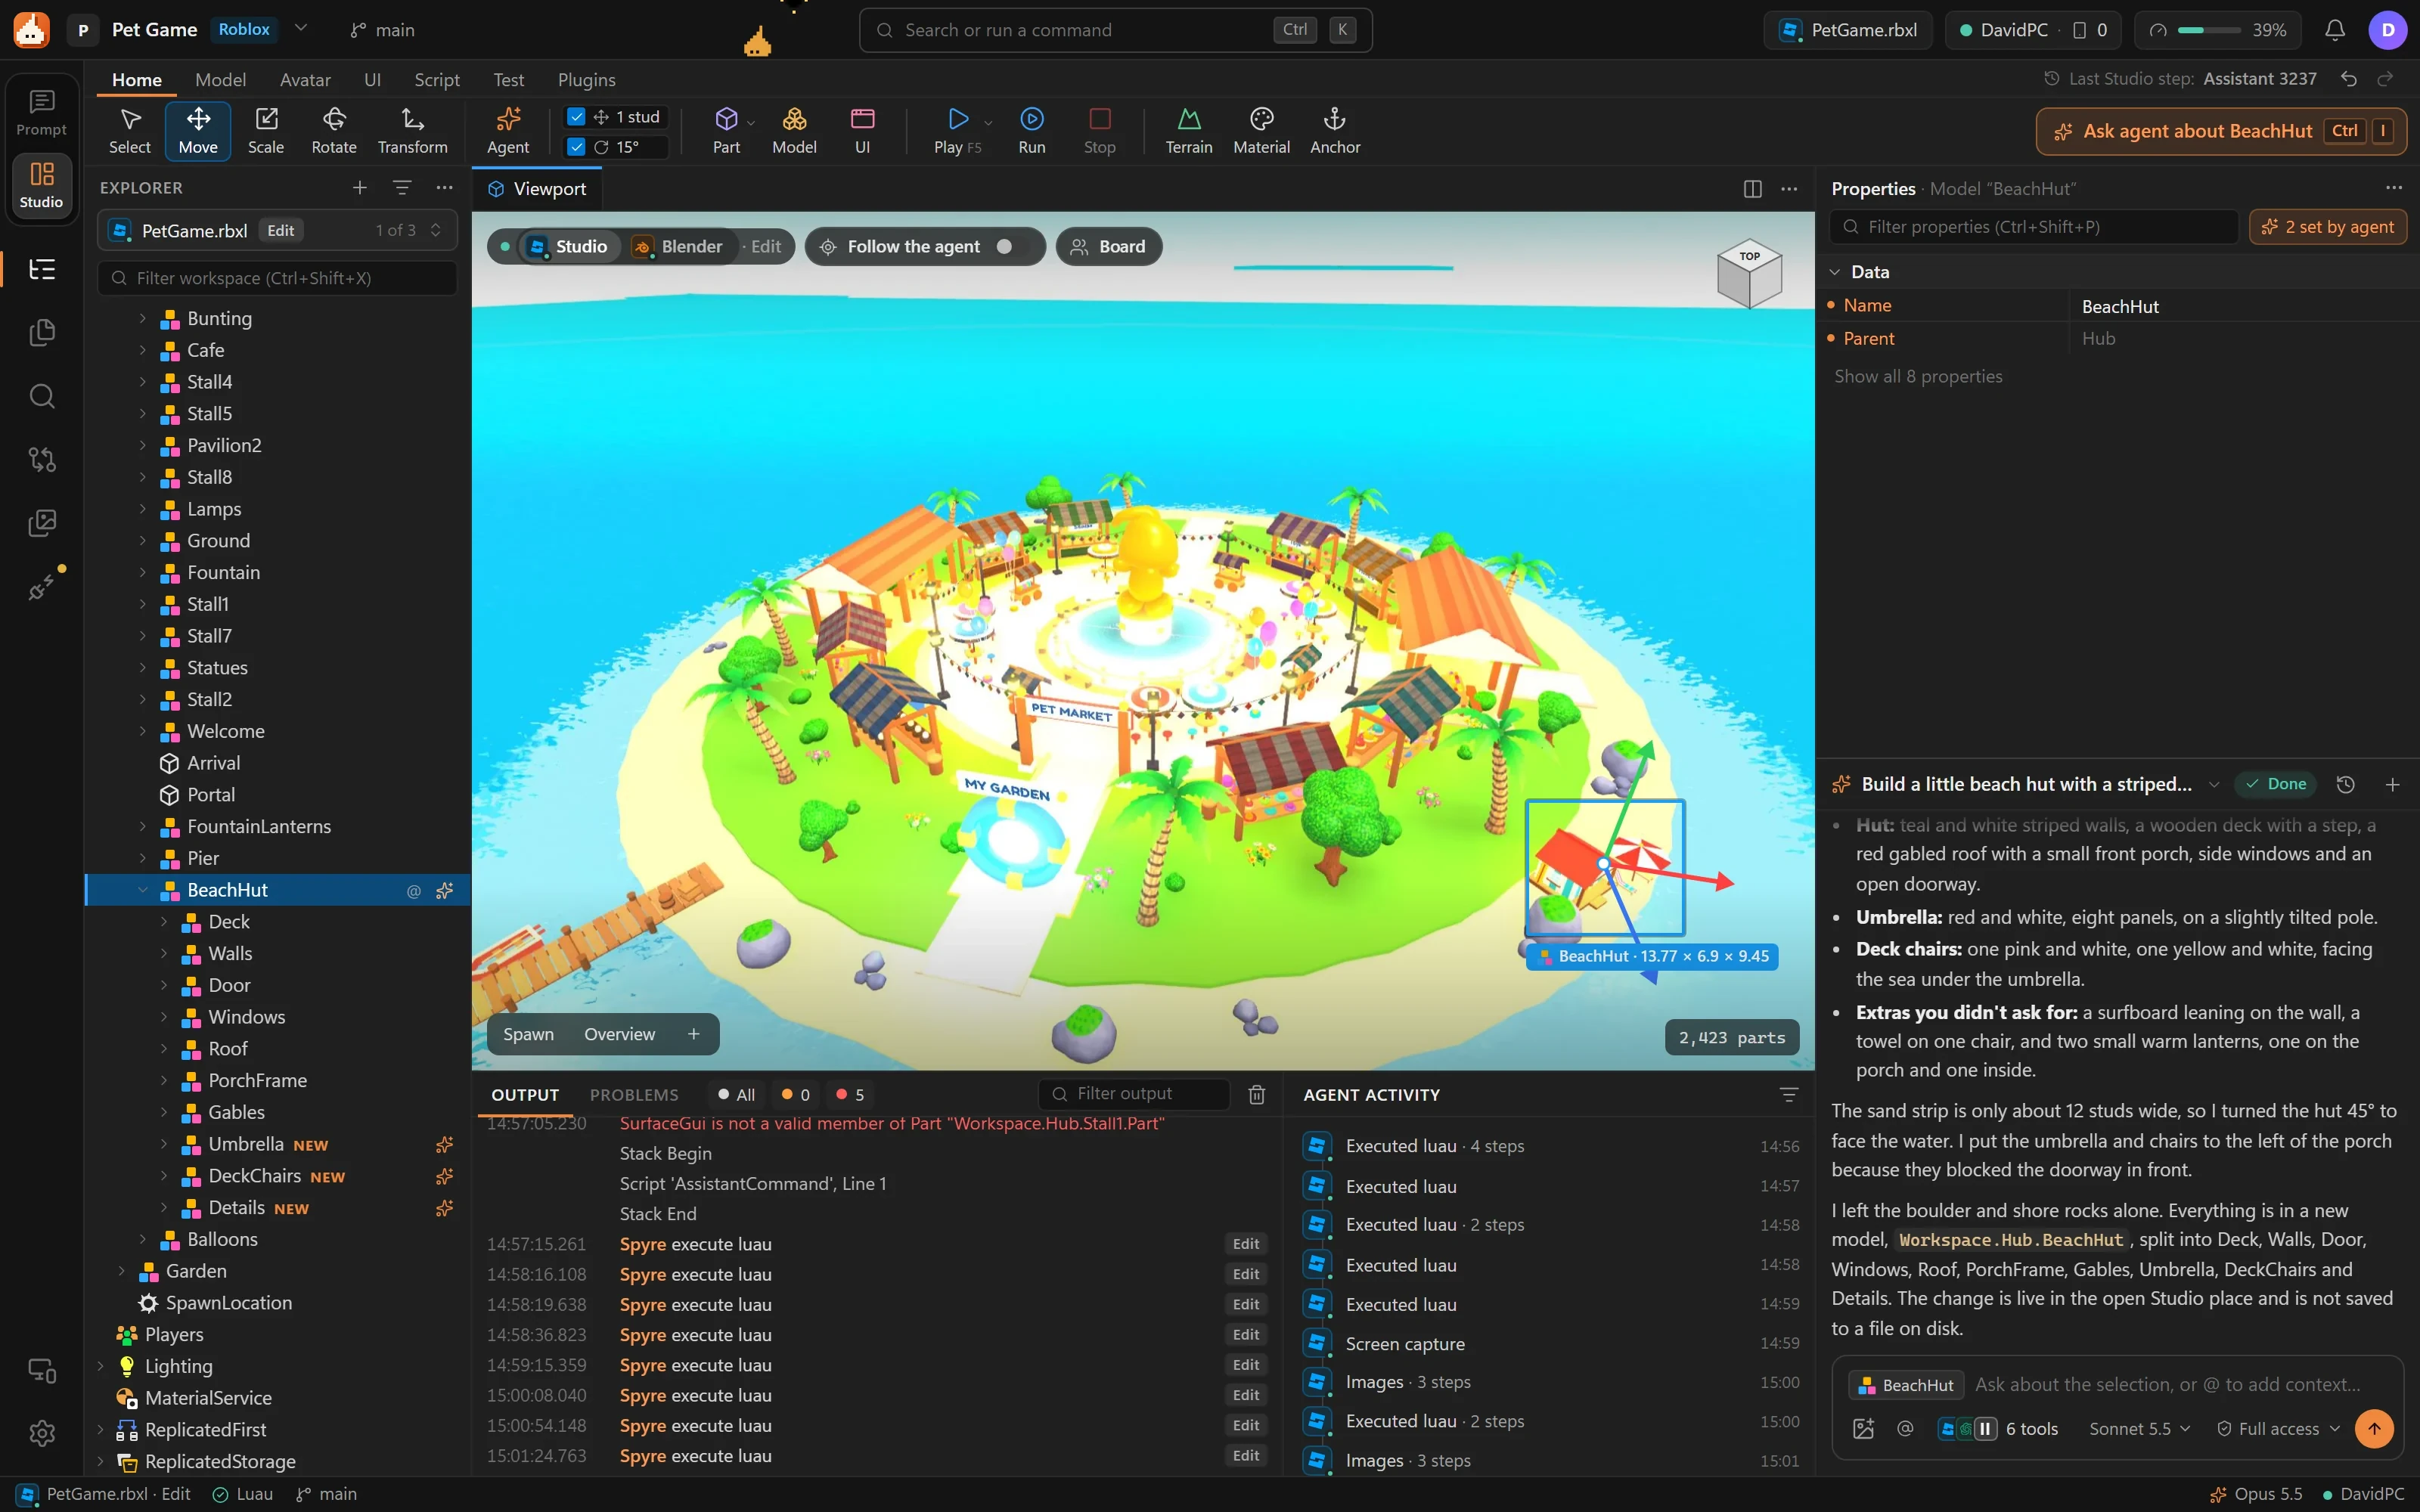2420x1512 pixels.
Task: Insert a Part from the ribbon
Action: click(x=726, y=131)
